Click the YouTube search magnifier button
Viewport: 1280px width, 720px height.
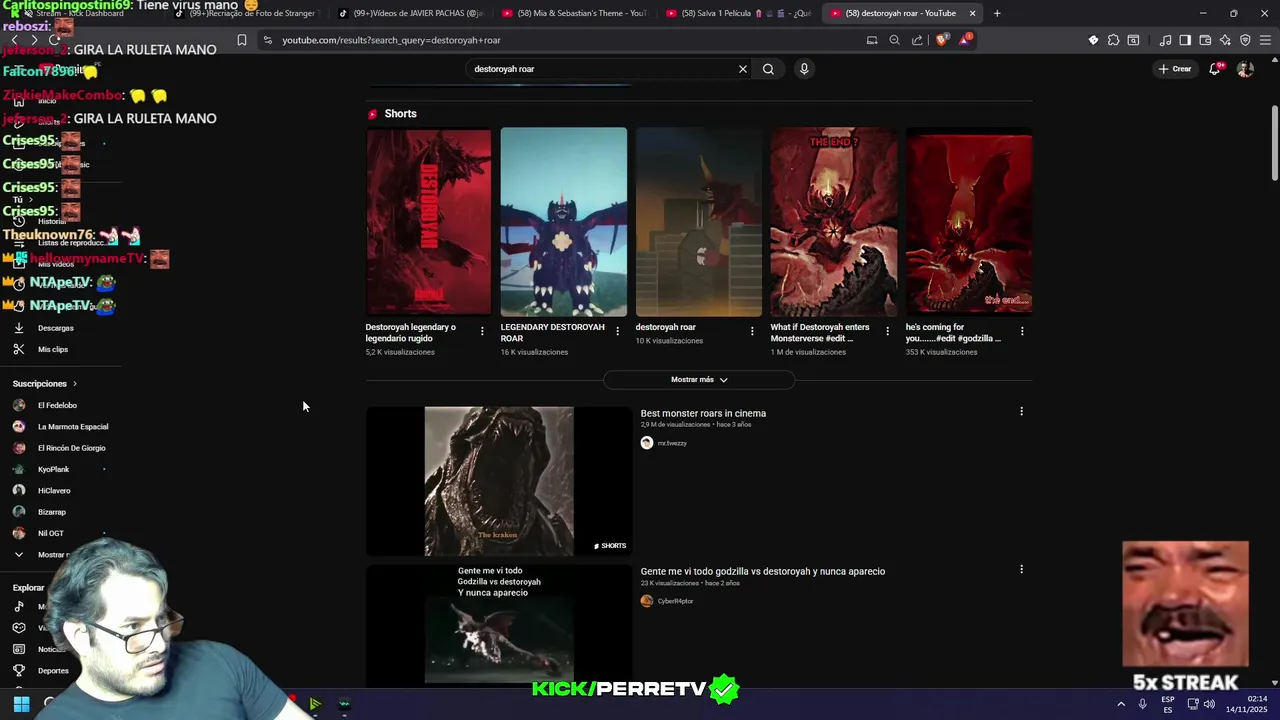tap(768, 69)
